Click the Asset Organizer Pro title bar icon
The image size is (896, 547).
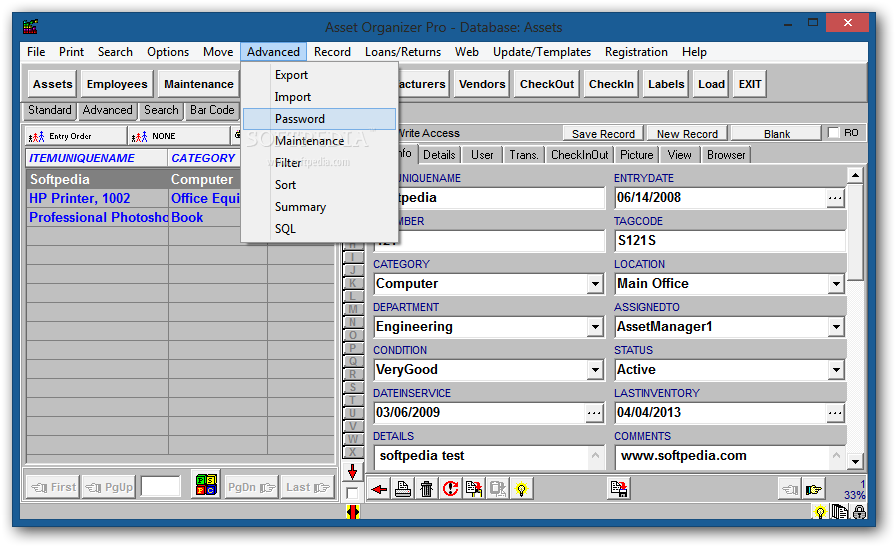30,26
